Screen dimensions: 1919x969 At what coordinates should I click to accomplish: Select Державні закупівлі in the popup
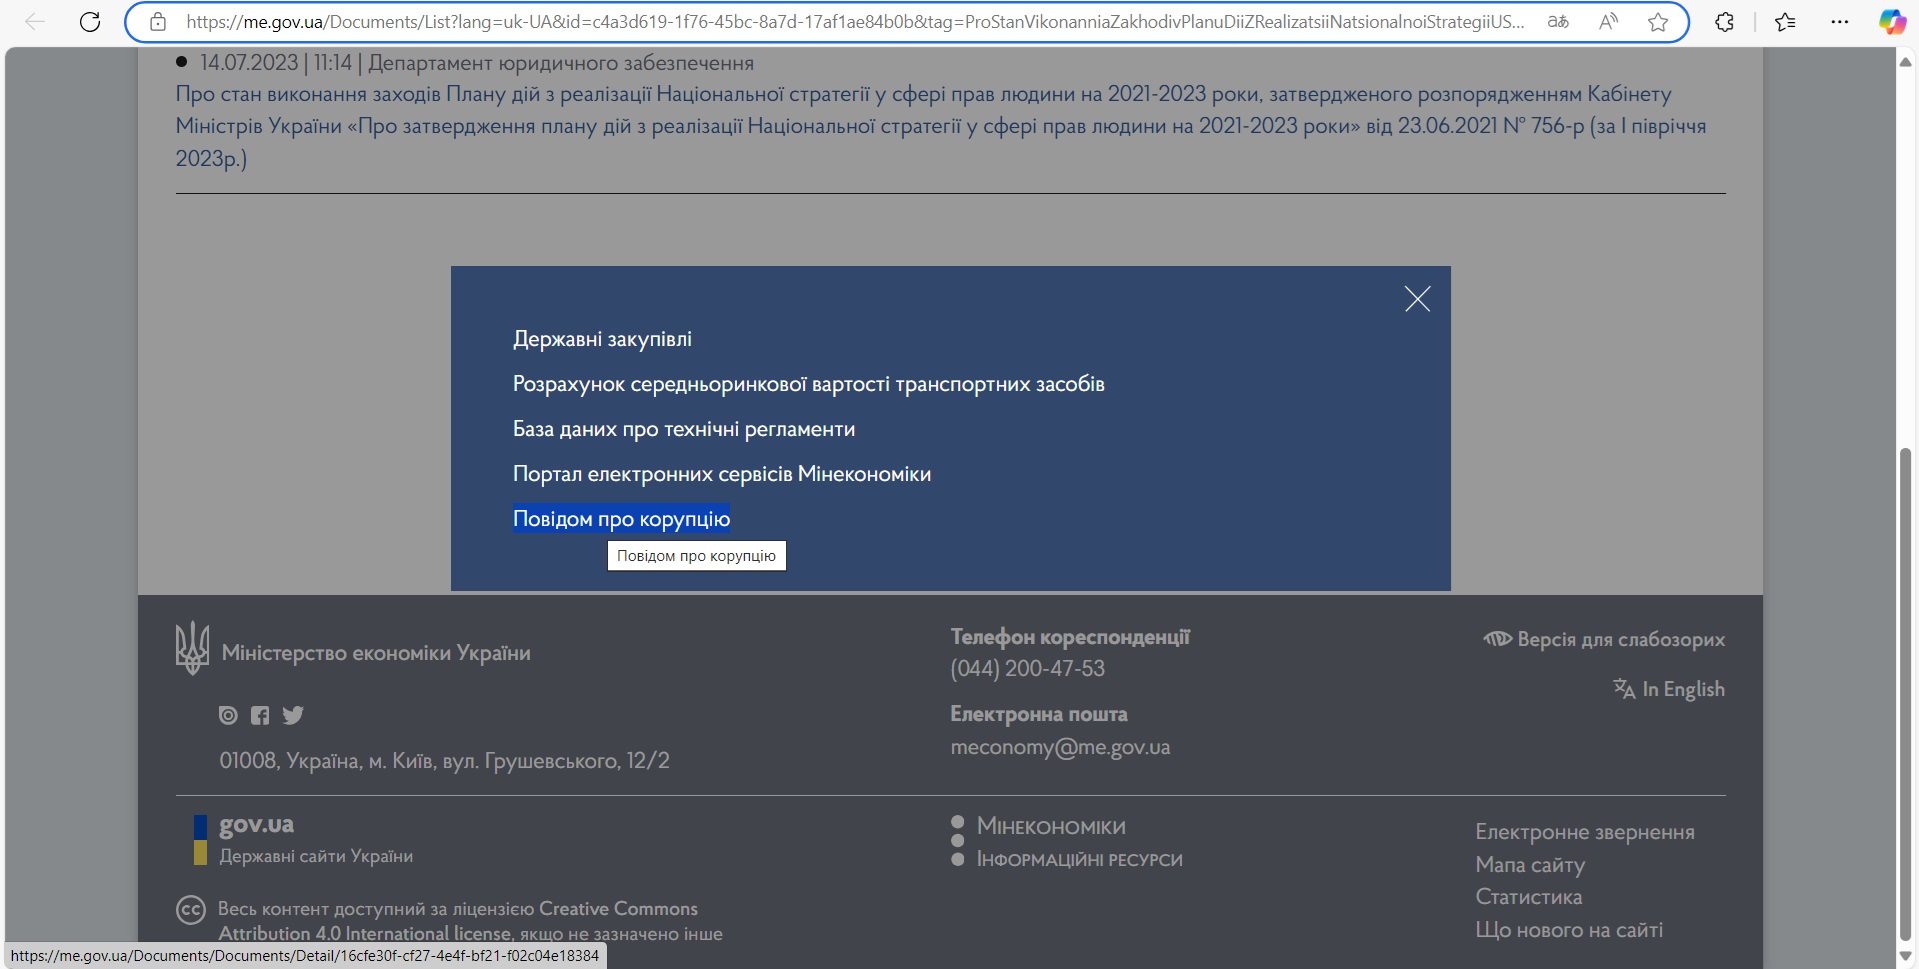pyautogui.click(x=602, y=339)
